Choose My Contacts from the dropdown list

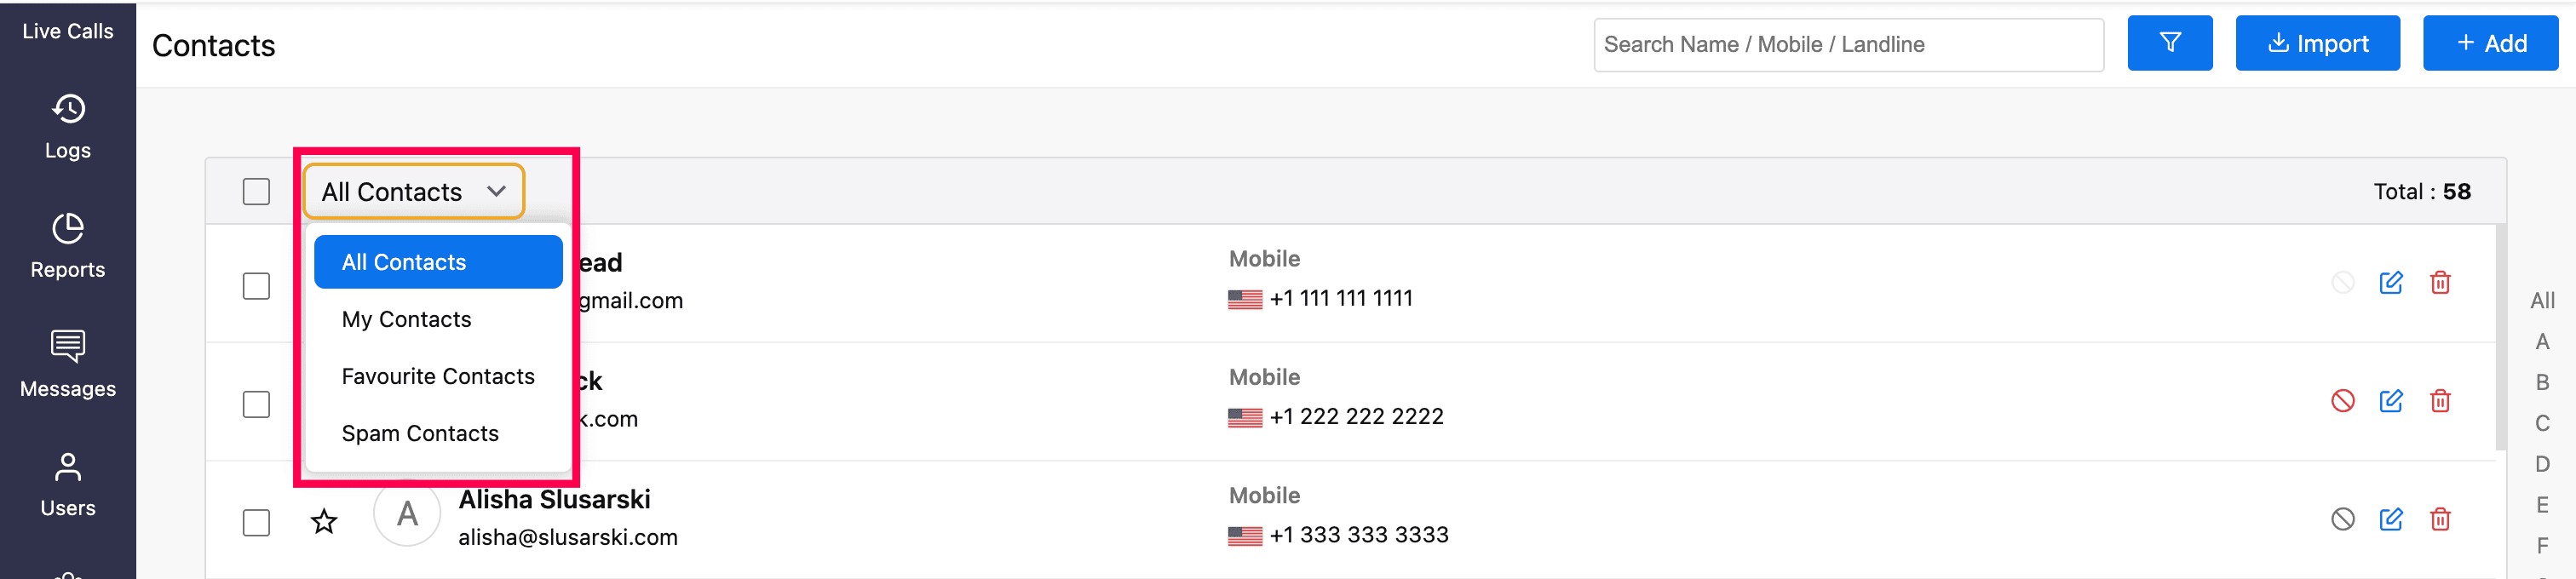(x=406, y=319)
